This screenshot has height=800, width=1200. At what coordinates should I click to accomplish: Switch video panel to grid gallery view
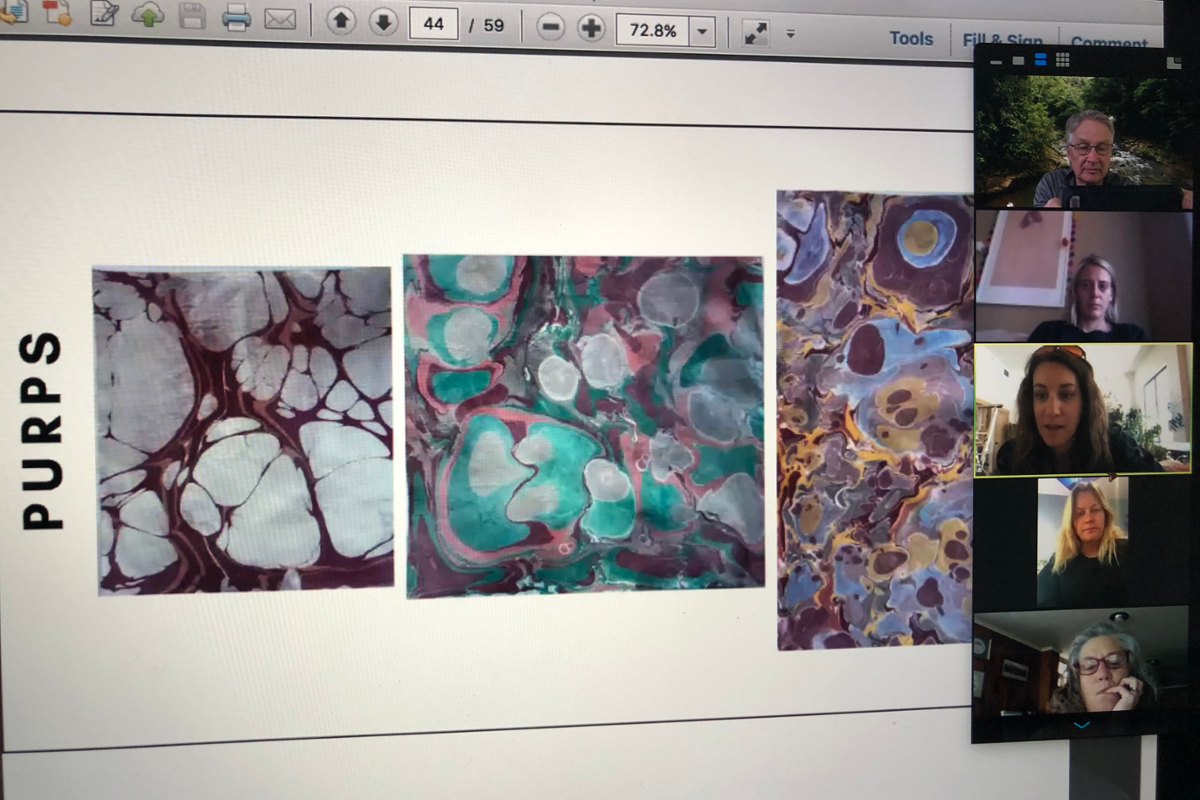click(x=1062, y=60)
